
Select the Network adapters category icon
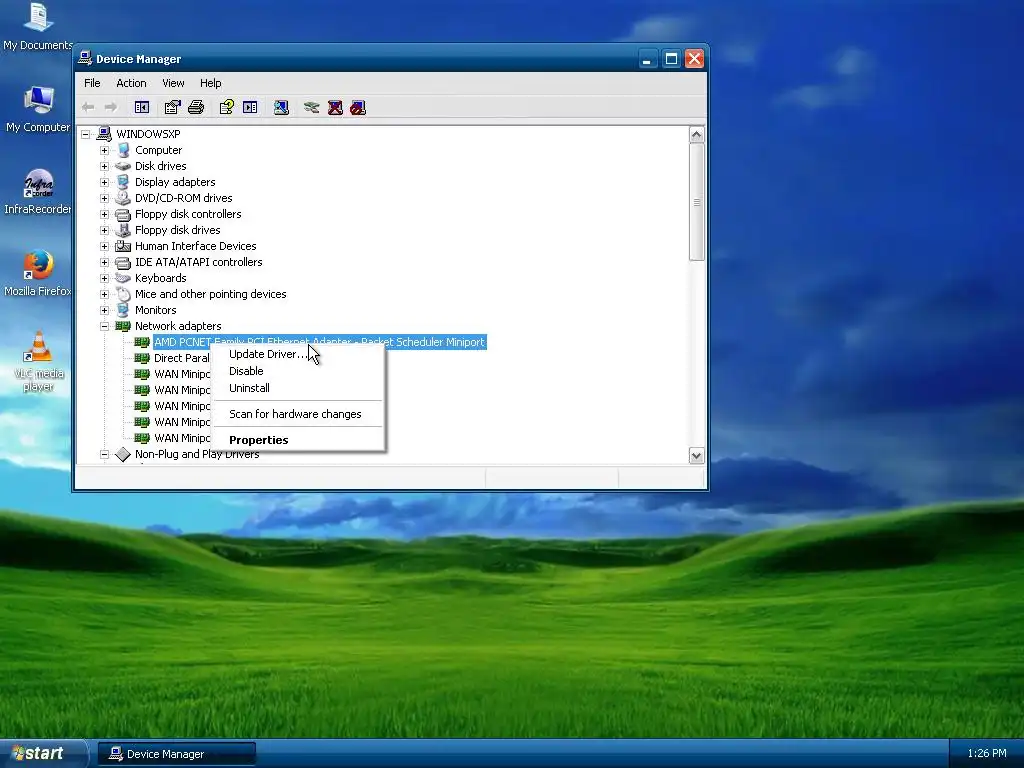coord(123,326)
